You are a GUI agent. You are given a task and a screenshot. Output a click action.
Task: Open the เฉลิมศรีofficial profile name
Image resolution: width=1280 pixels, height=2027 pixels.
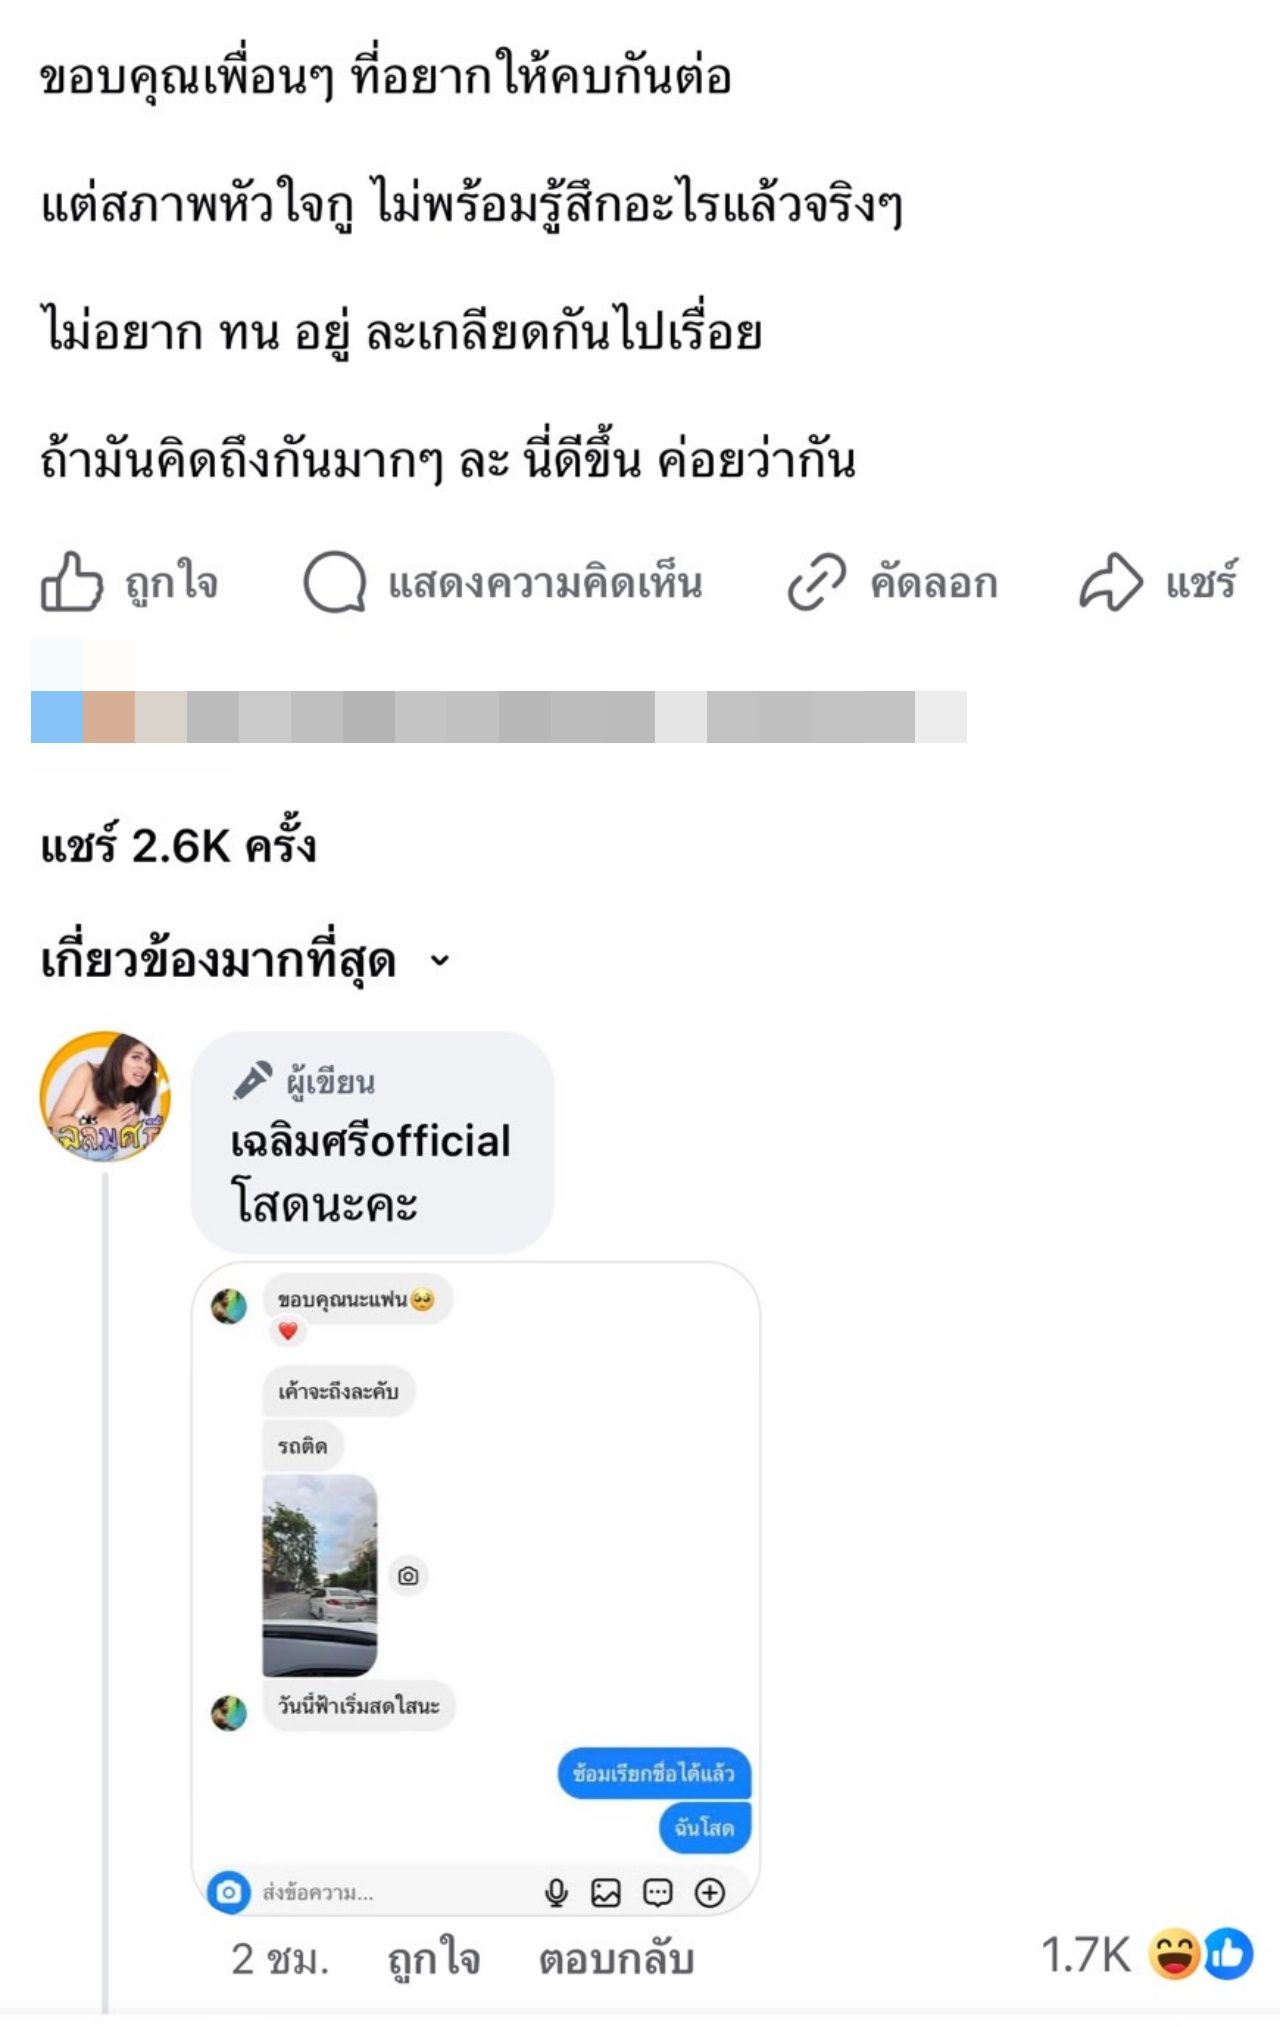tap(370, 1141)
